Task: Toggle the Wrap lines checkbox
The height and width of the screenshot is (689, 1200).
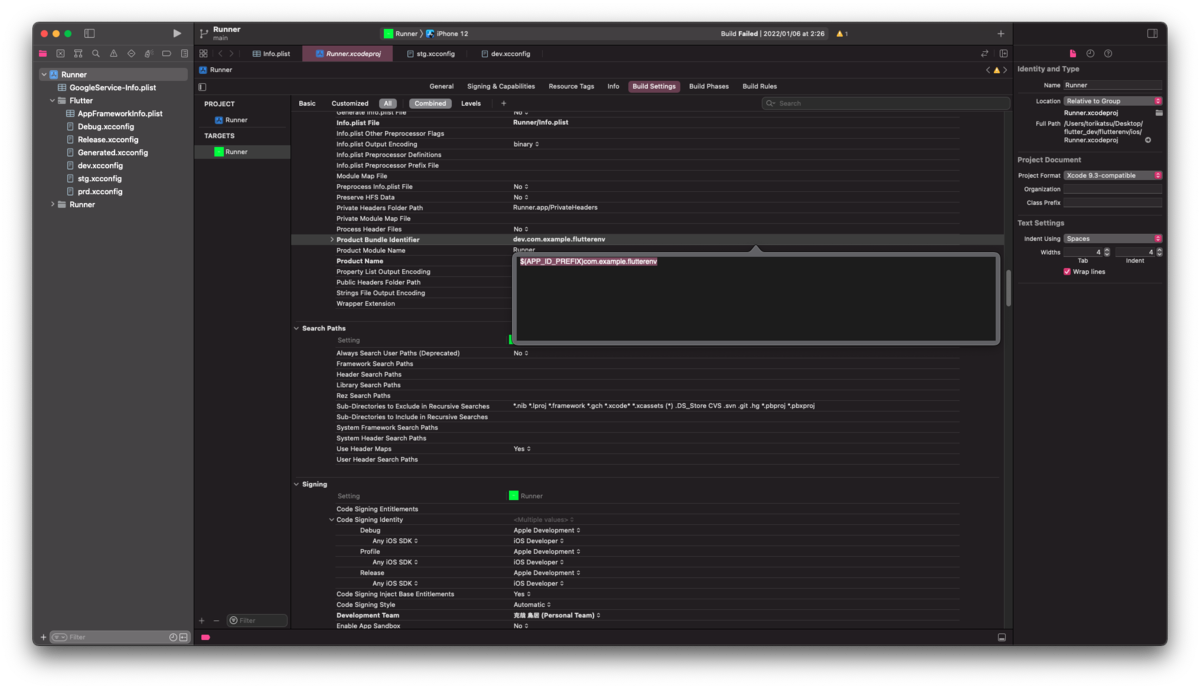Action: click(x=1067, y=271)
